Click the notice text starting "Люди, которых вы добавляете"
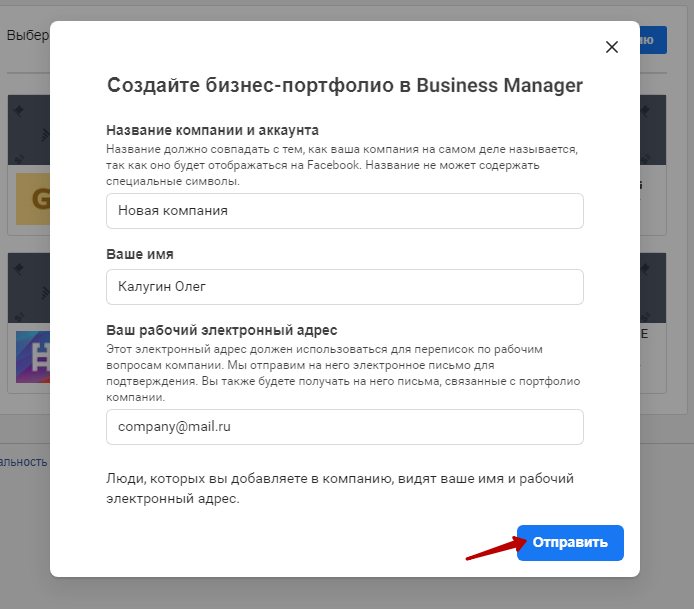This screenshot has height=609, width=694. pyautogui.click(x=340, y=488)
